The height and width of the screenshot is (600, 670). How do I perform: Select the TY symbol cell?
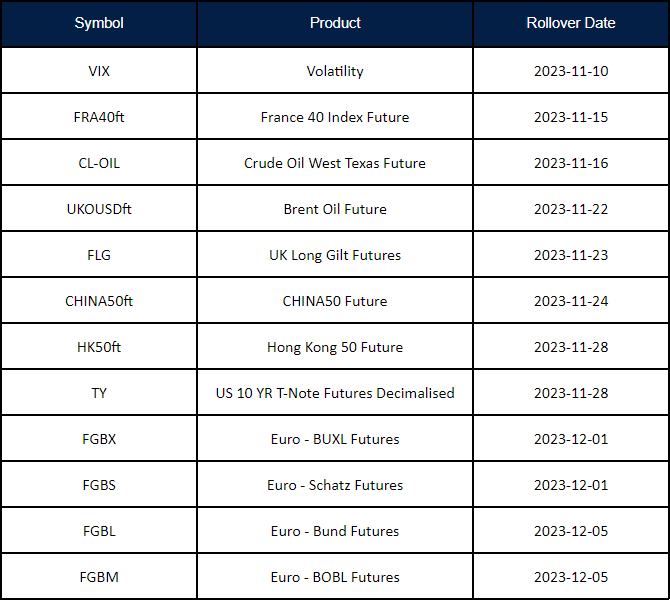[x=99, y=393]
